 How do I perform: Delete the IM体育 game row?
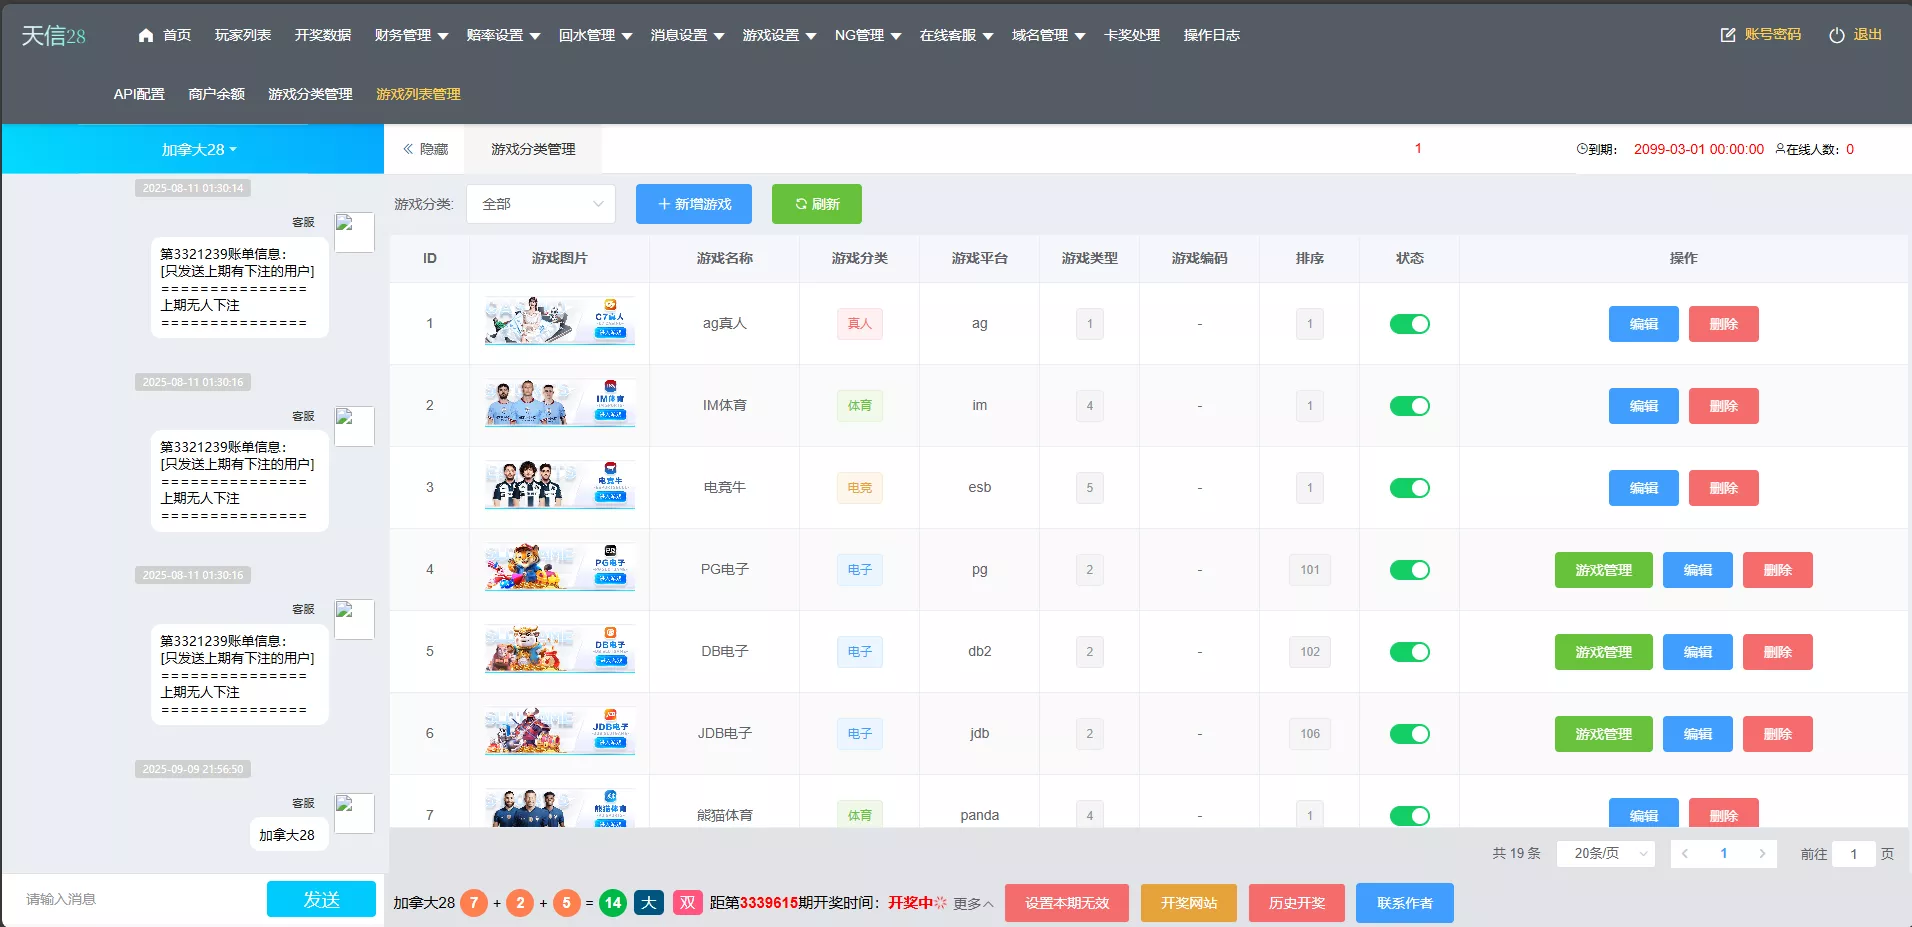click(x=1723, y=406)
